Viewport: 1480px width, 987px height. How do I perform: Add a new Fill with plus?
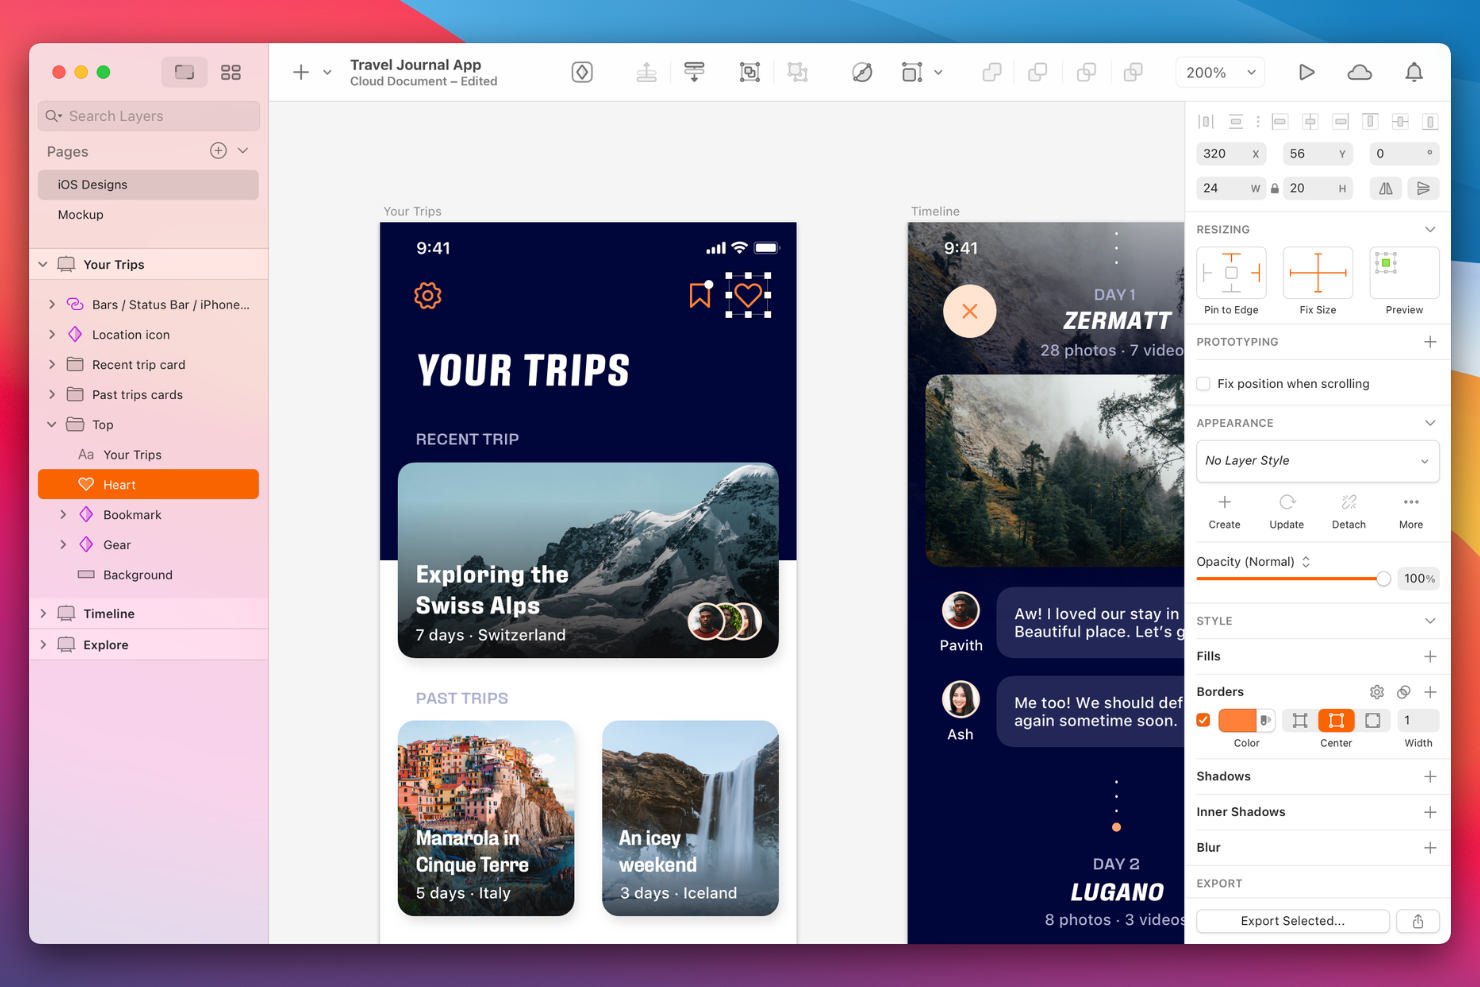tap(1430, 656)
